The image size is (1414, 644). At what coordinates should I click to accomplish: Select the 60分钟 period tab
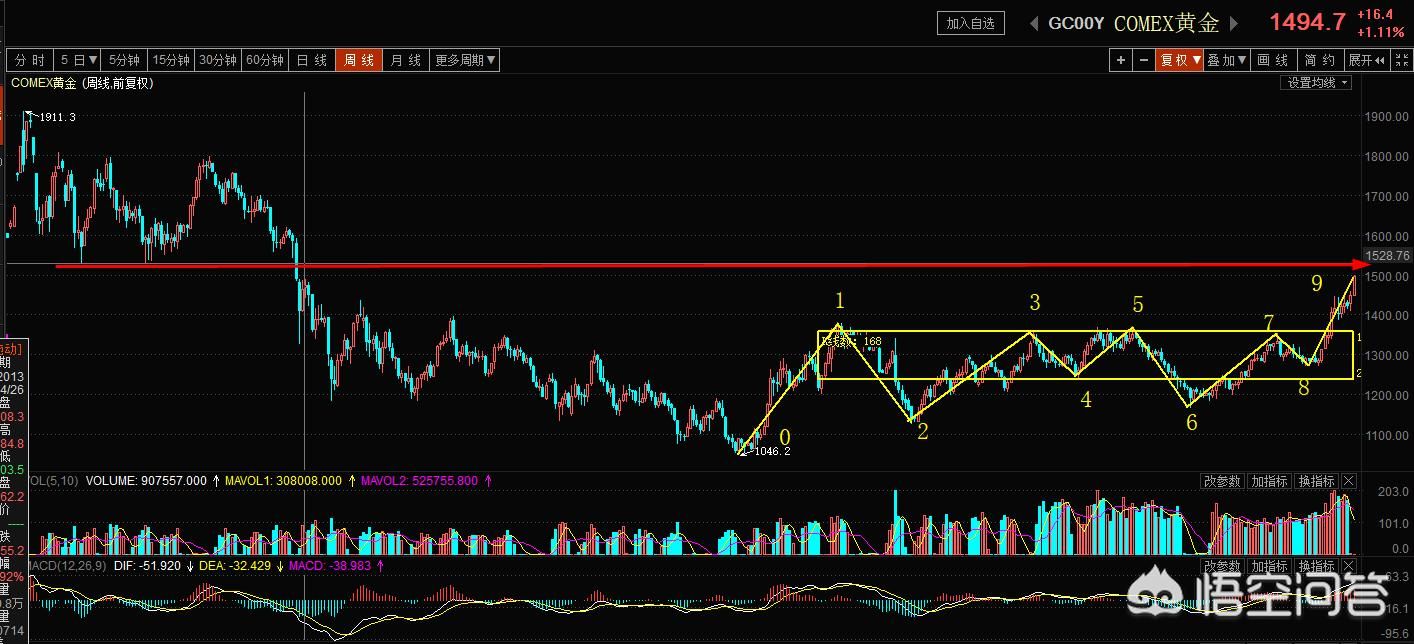265,60
